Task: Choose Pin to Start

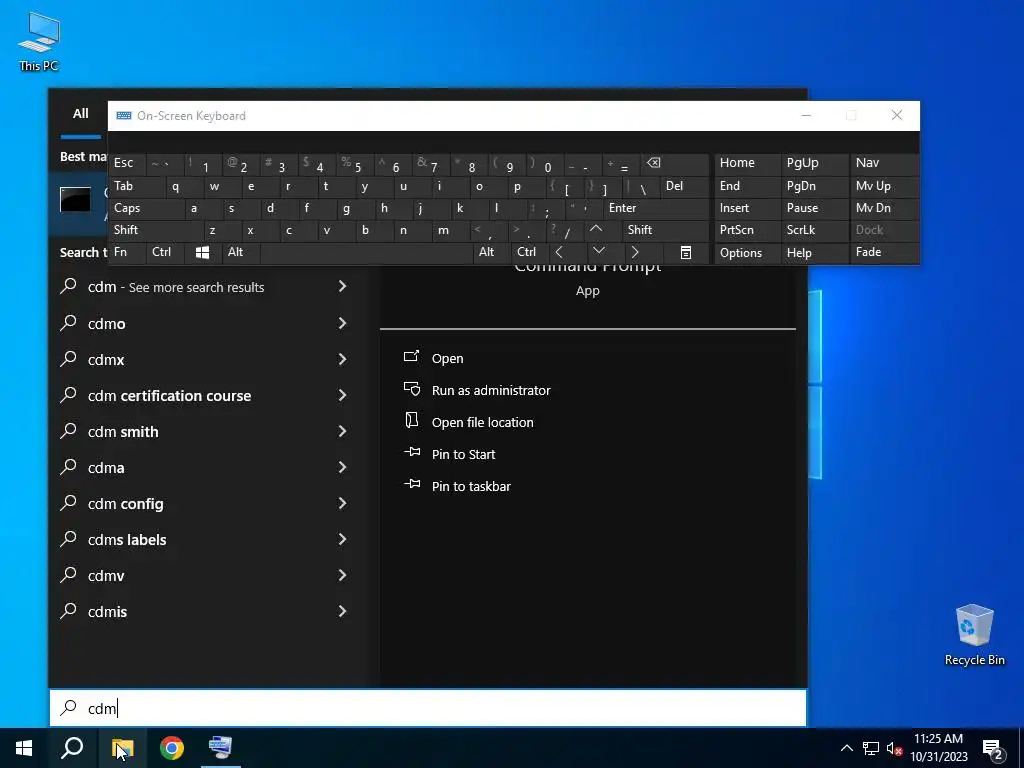Action: tap(463, 455)
